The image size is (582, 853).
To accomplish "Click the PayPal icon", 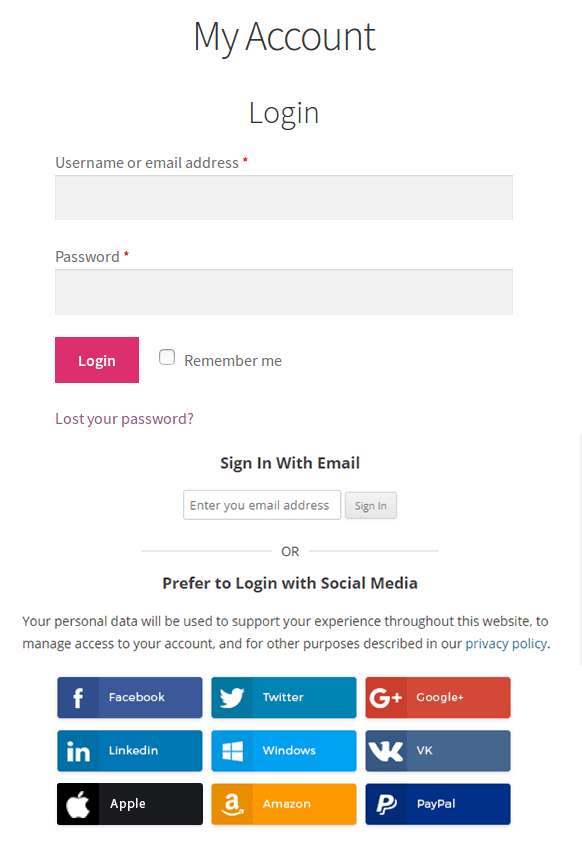I will point(386,803).
